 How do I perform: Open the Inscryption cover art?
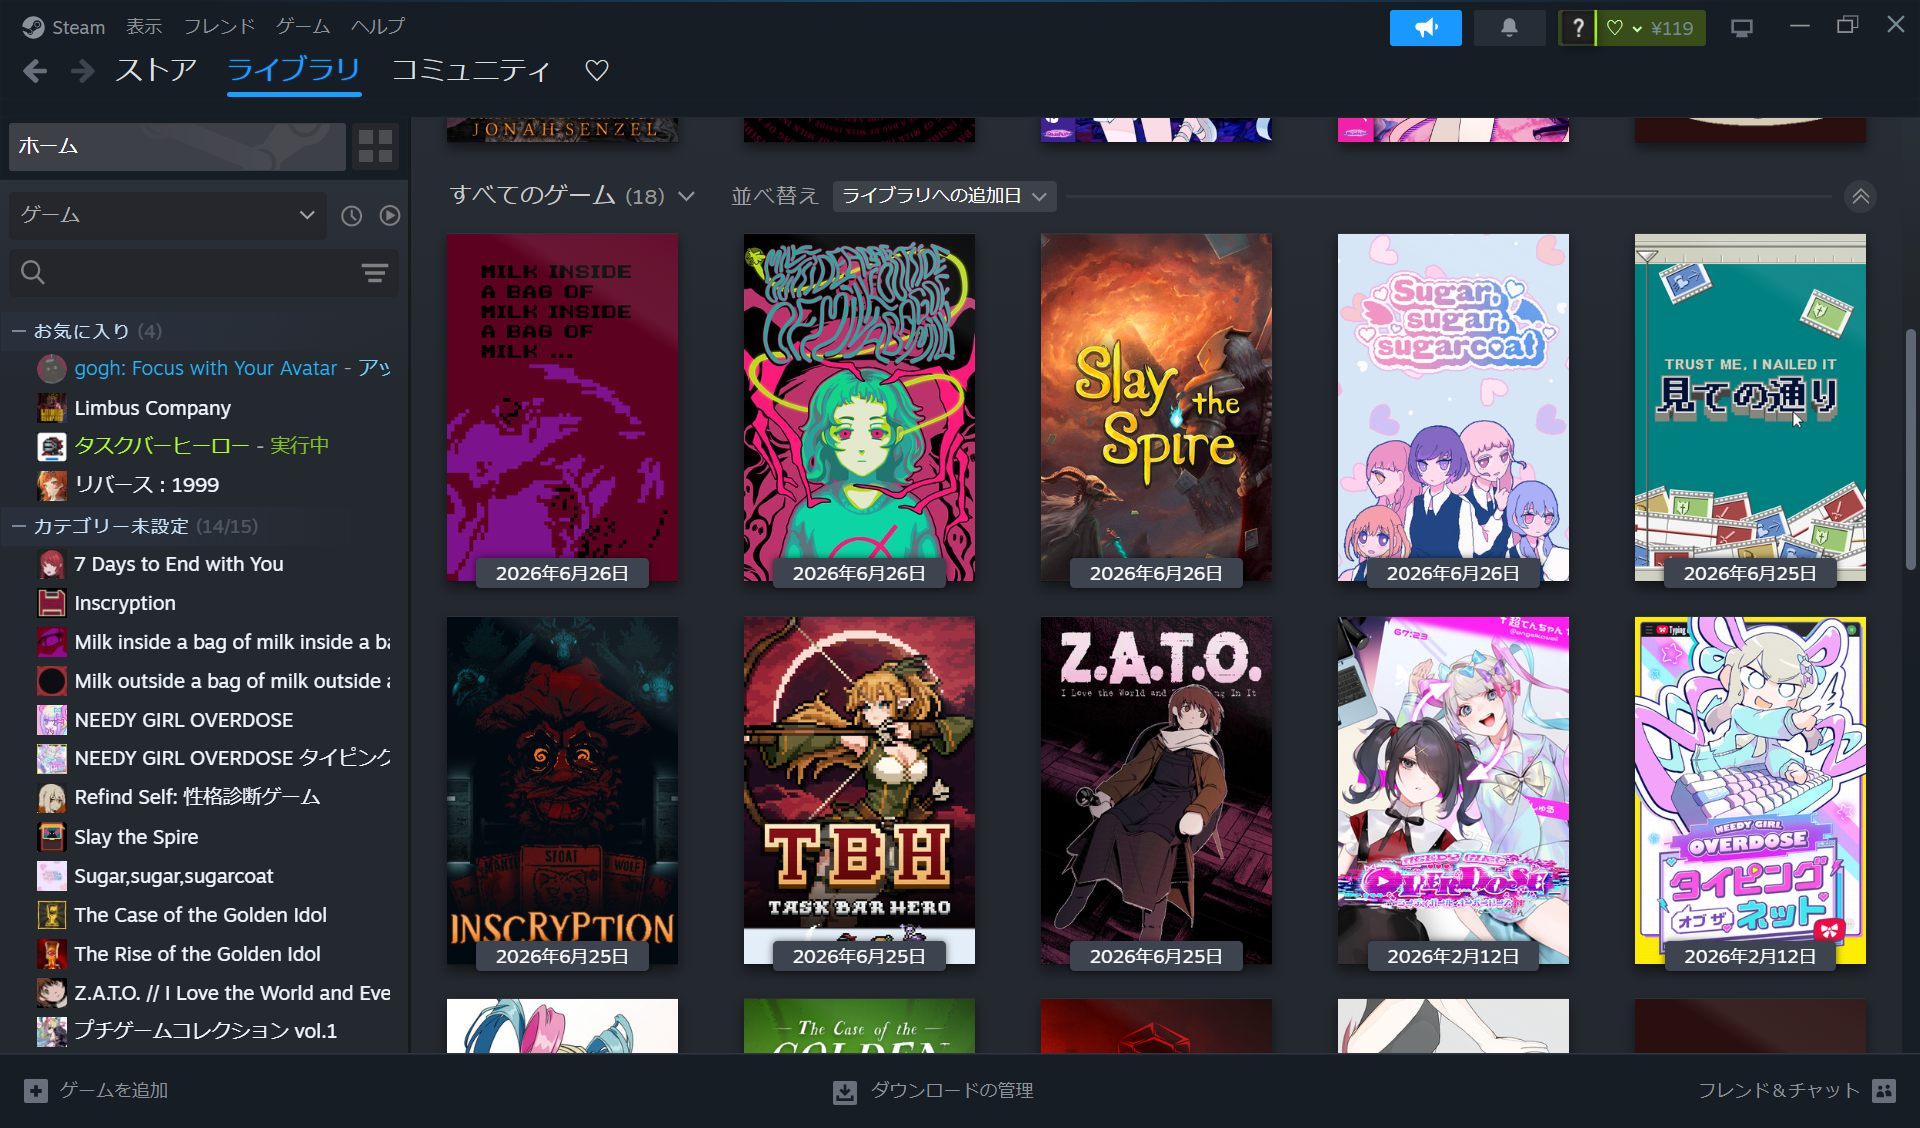click(562, 791)
